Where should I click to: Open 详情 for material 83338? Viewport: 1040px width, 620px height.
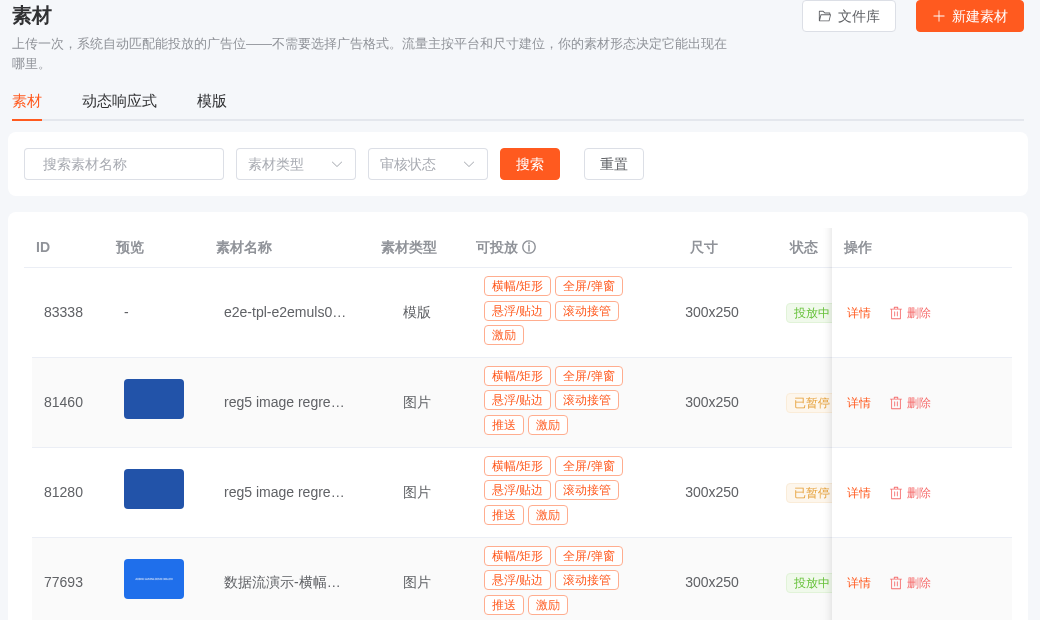click(858, 313)
